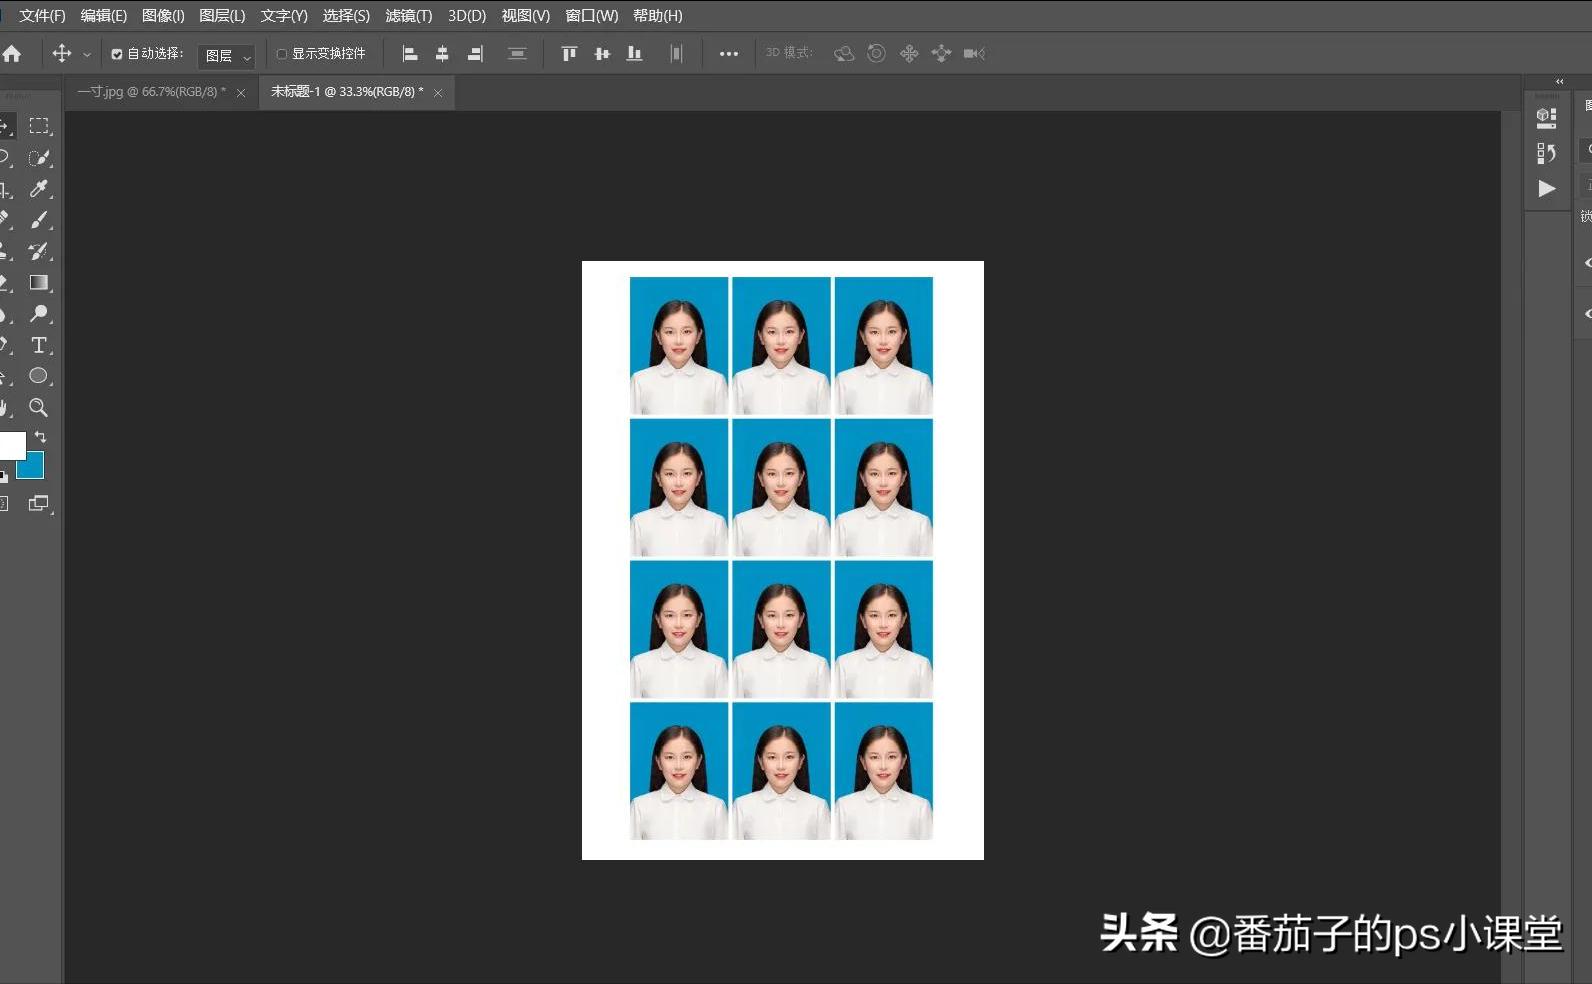1592x984 pixels.
Task: Align top edges of layers
Action: tap(569, 54)
